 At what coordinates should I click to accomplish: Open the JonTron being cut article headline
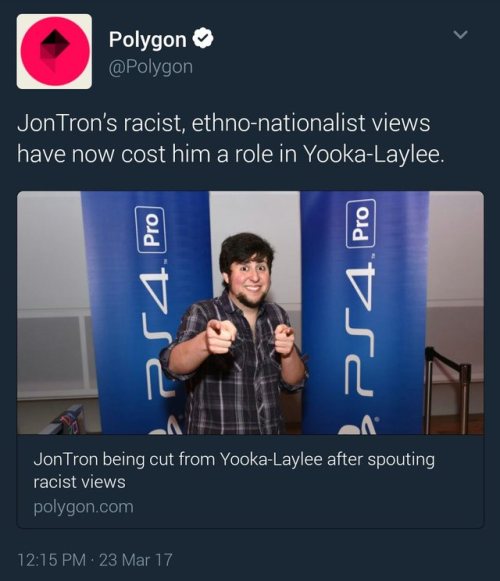[x=234, y=471]
